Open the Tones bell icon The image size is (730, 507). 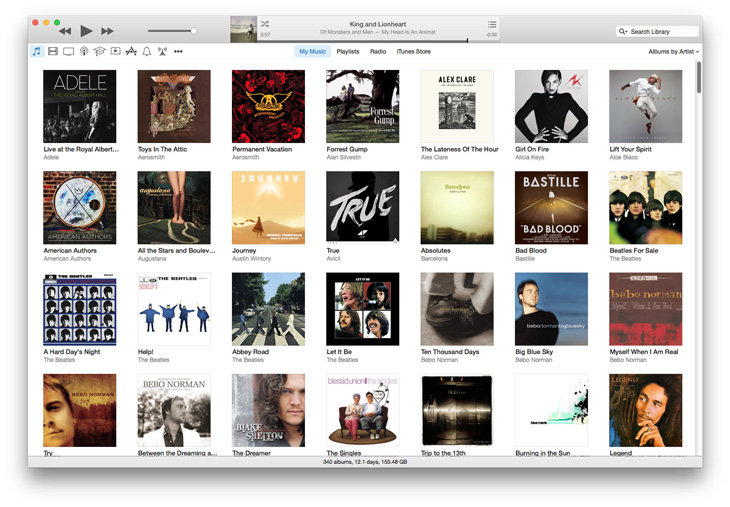pos(147,51)
